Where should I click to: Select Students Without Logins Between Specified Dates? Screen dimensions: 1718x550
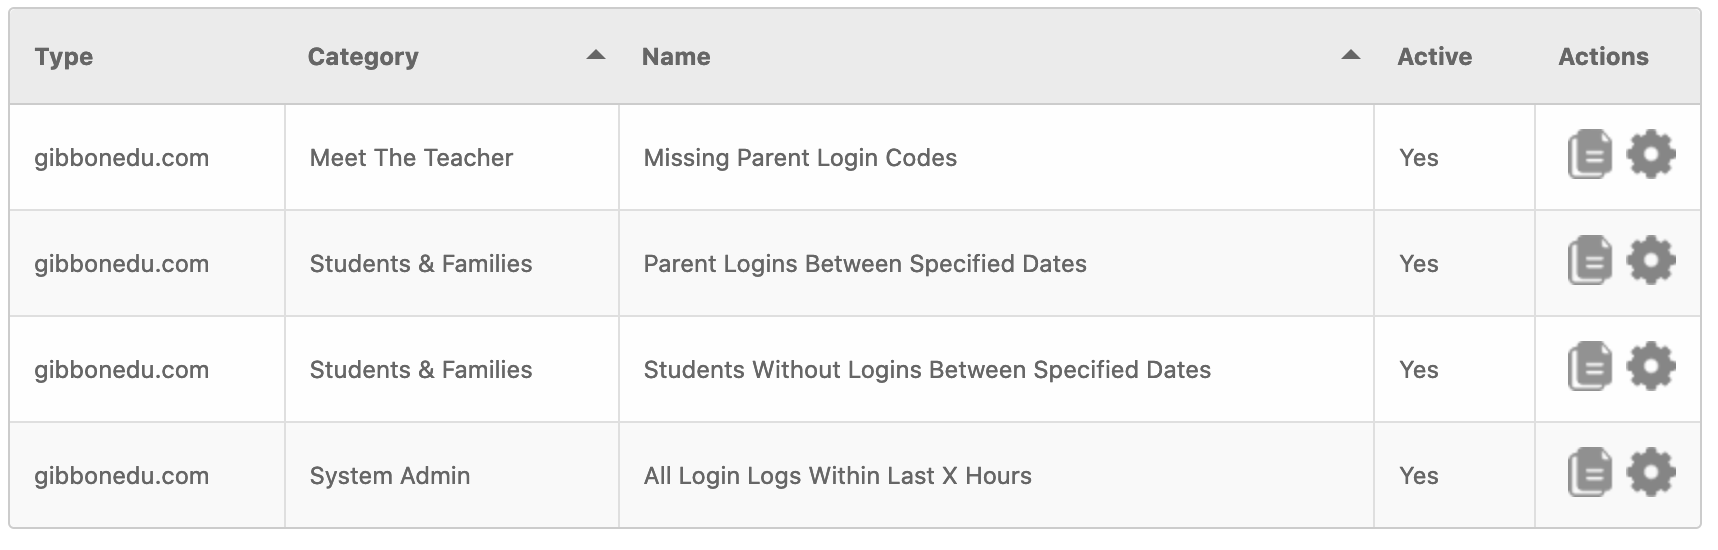coord(927,370)
